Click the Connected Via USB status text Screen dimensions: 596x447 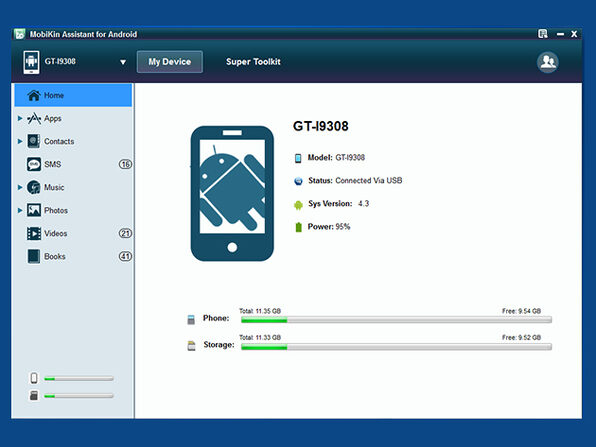(369, 181)
